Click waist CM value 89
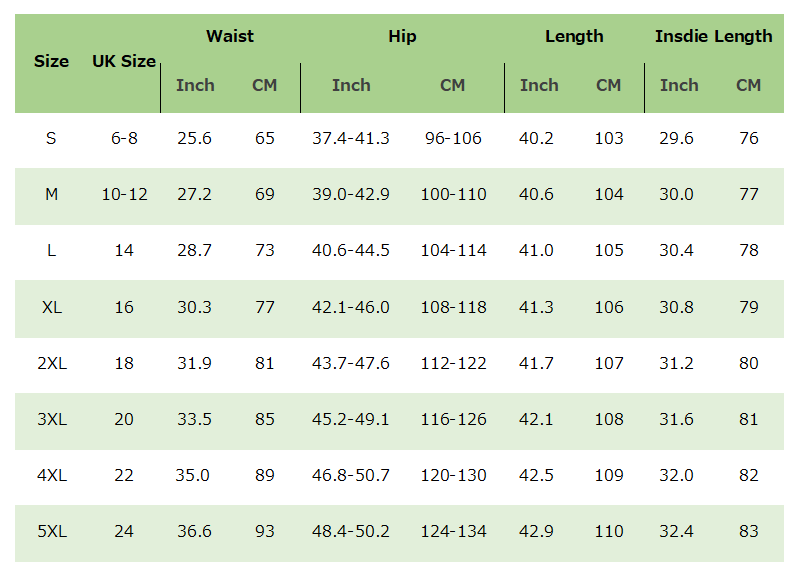The height and width of the screenshot is (576, 802). [x=265, y=475]
